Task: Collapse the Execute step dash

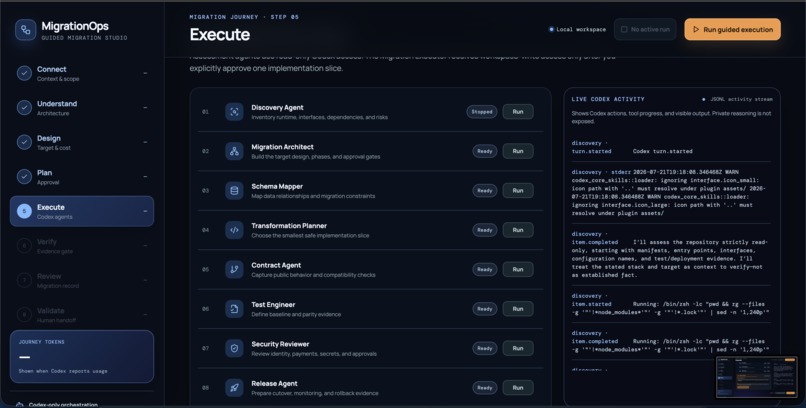Action: 145,211
